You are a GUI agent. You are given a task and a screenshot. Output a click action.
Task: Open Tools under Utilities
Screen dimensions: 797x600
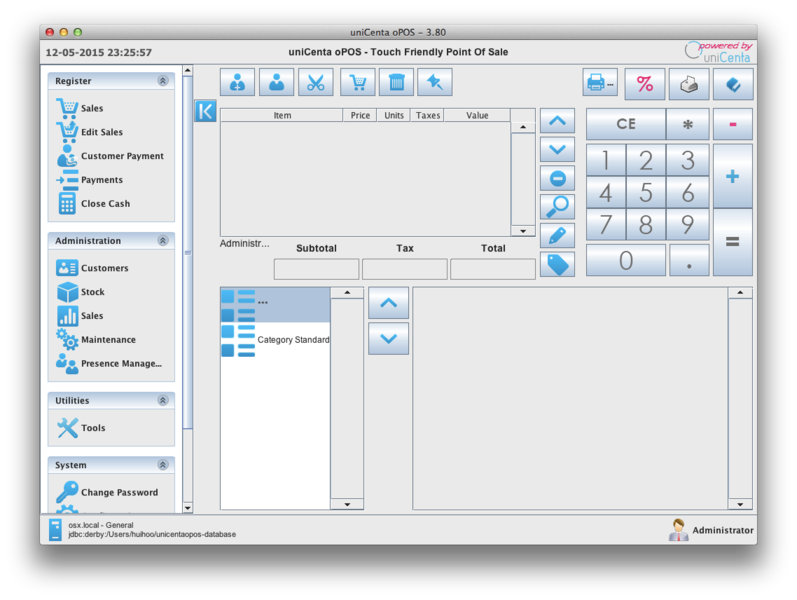click(x=81, y=428)
